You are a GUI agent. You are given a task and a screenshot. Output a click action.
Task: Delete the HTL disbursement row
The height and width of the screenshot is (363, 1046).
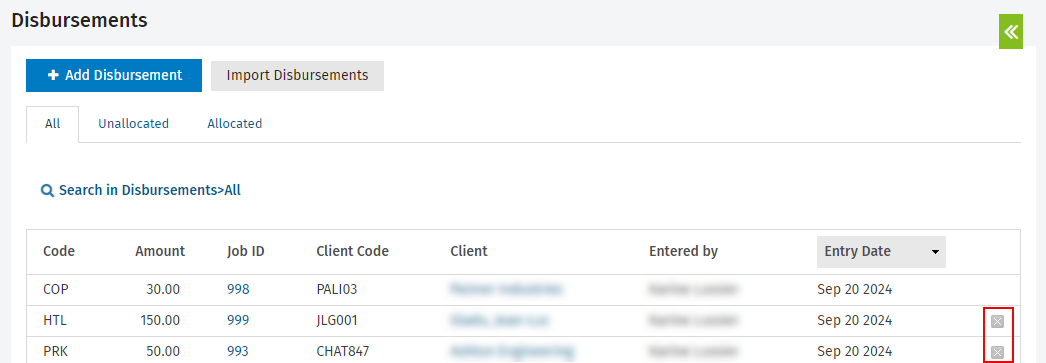(997, 322)
